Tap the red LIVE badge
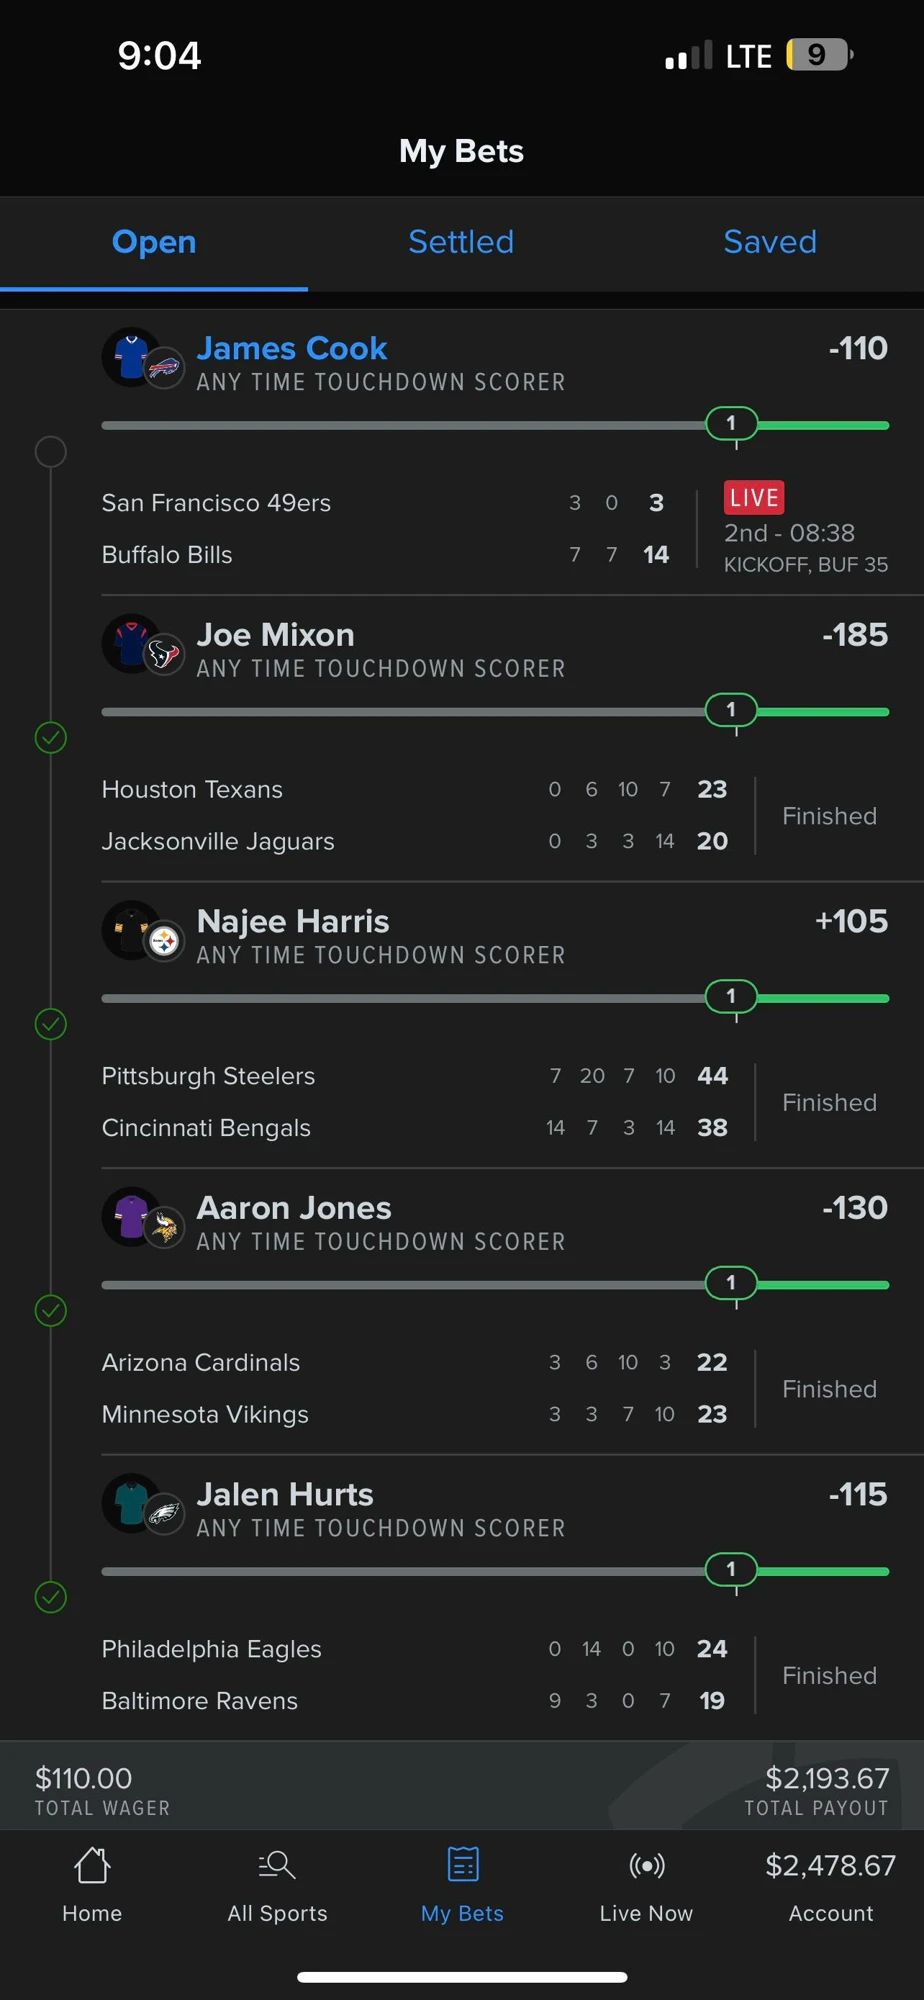Screen dimensions: 924x2000 tap(754, 497)
